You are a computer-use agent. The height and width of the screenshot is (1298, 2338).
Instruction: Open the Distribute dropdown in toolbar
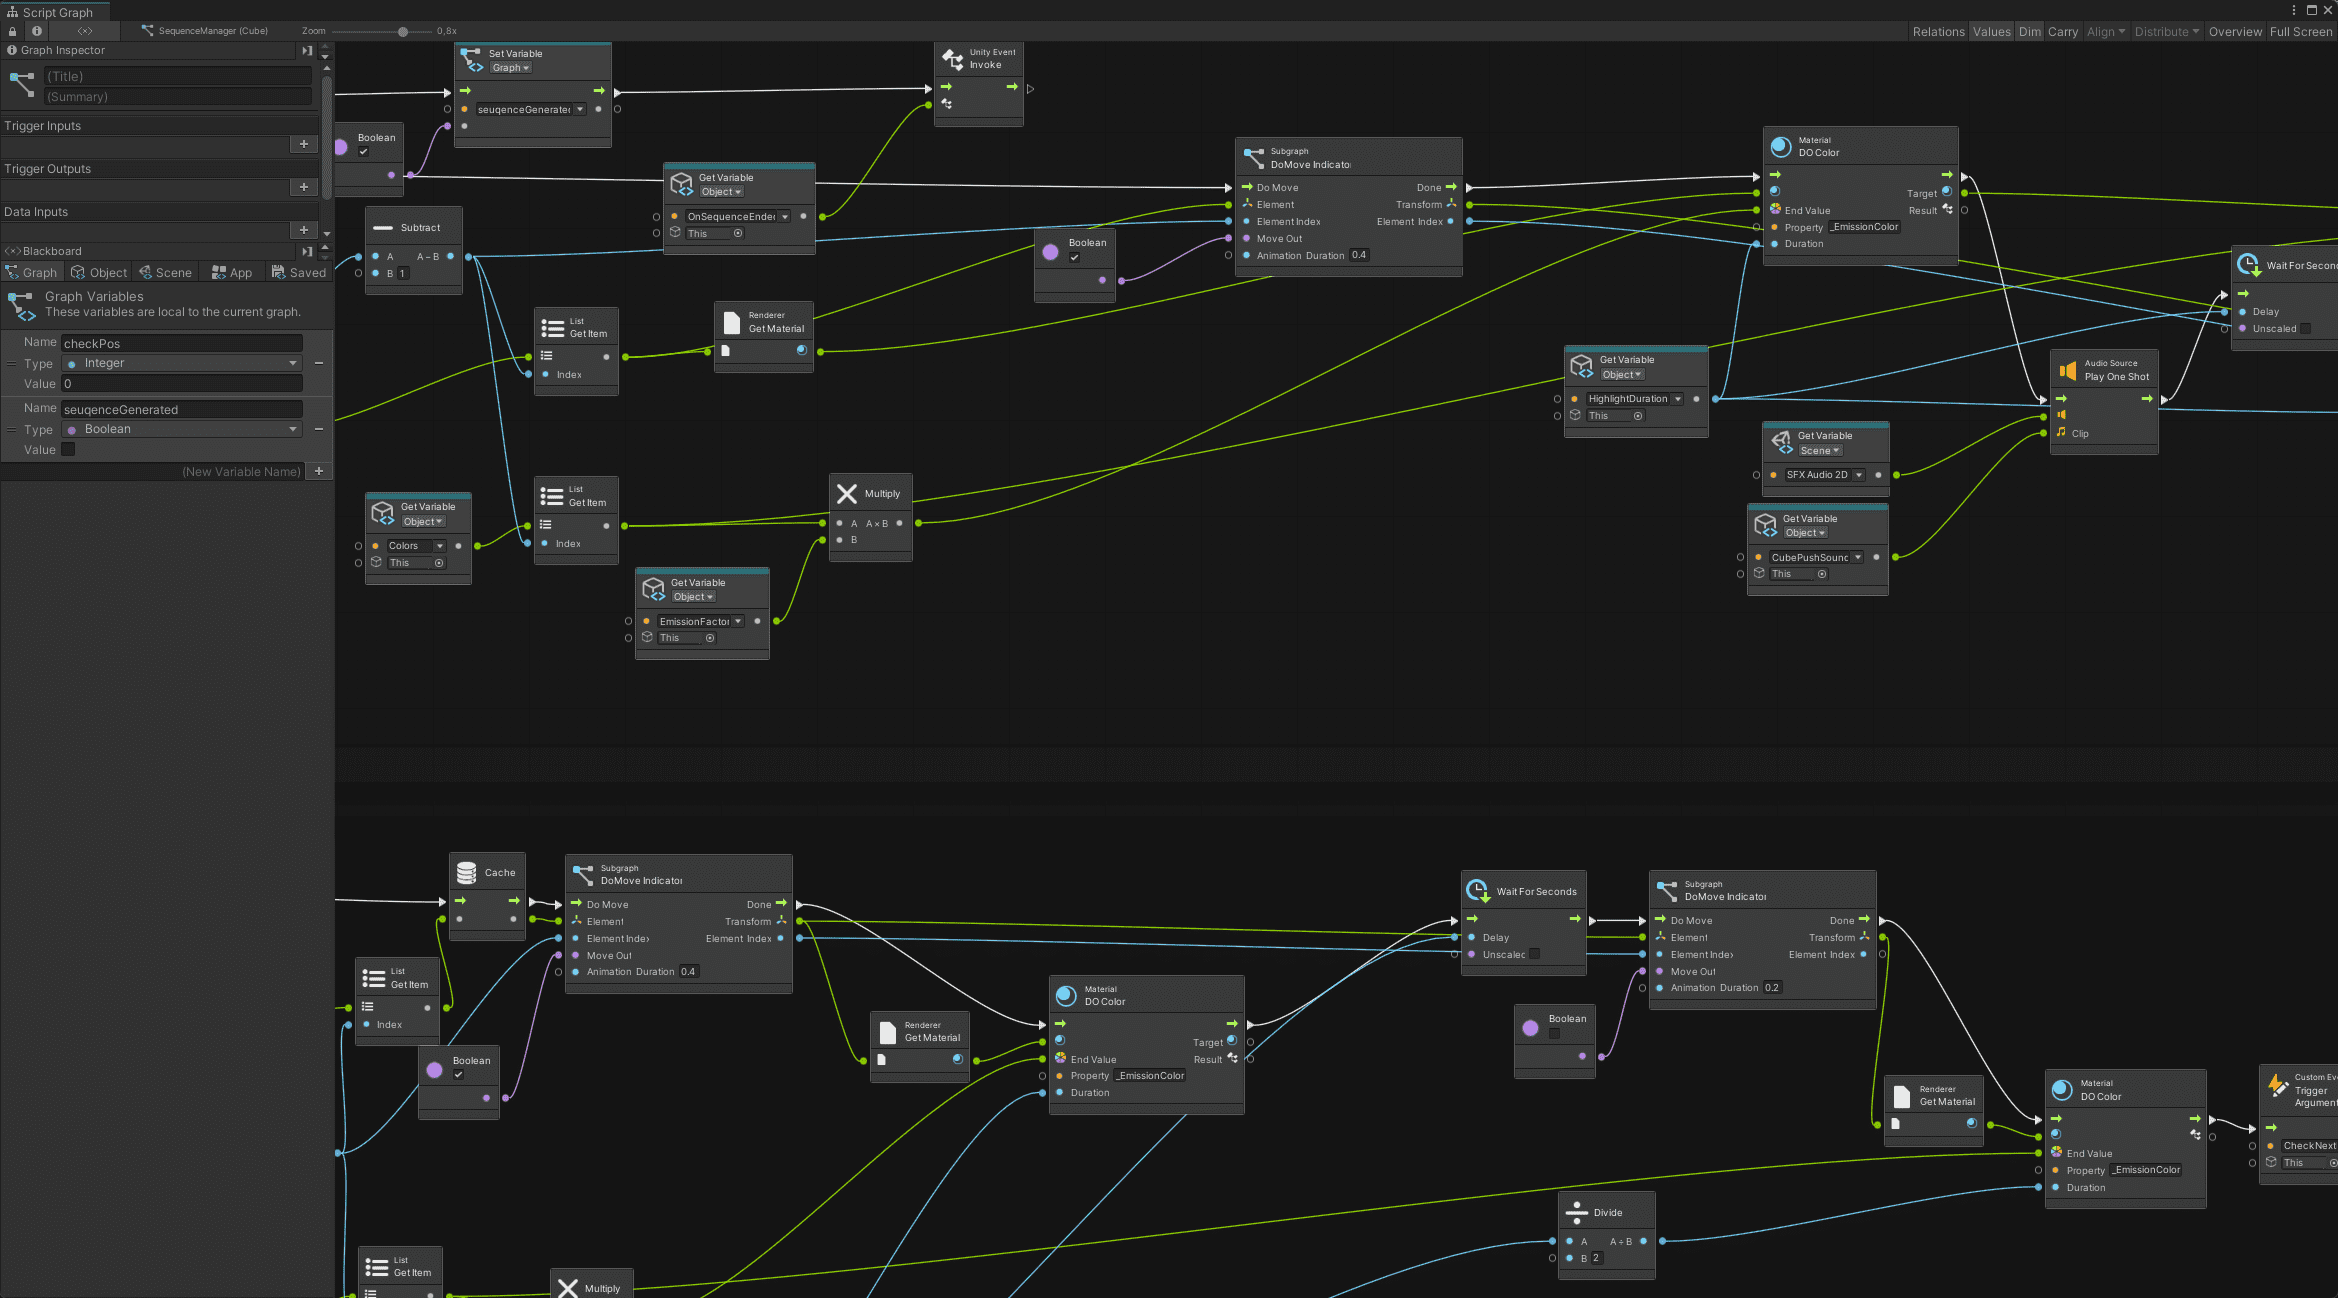[x=2166, y=32]
